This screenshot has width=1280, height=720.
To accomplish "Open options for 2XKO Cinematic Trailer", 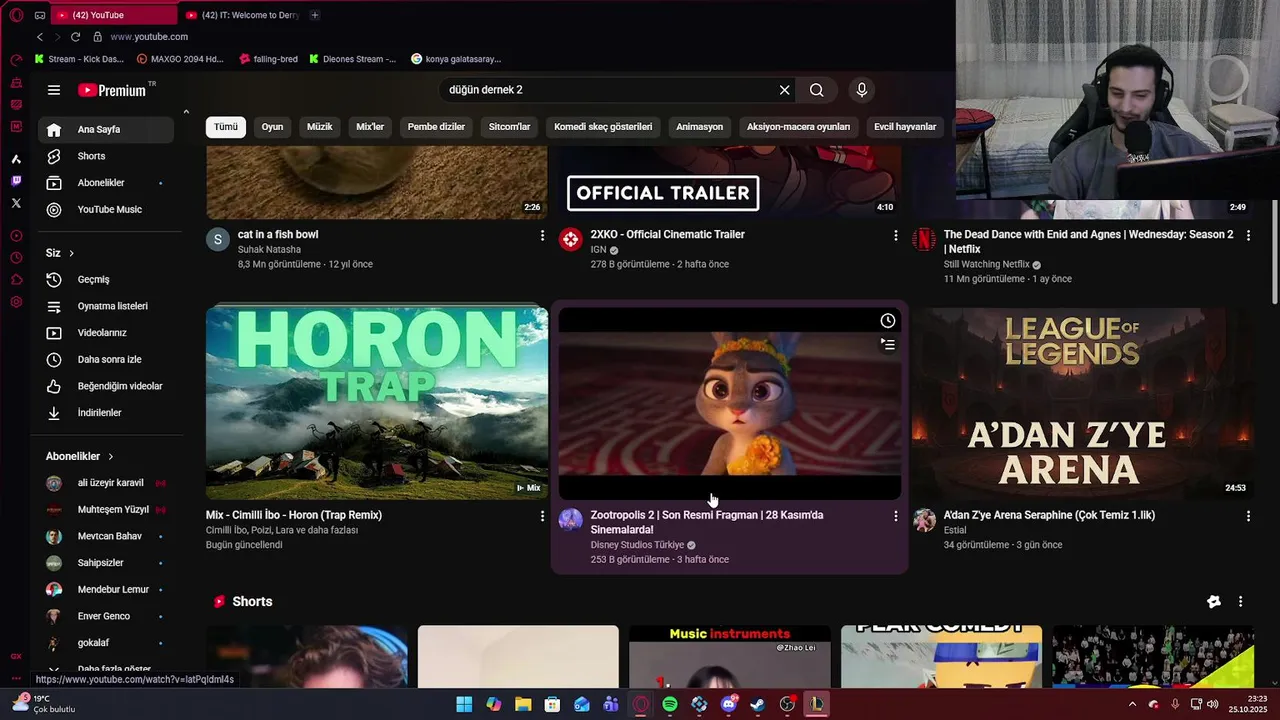I will tap(895, 235).
